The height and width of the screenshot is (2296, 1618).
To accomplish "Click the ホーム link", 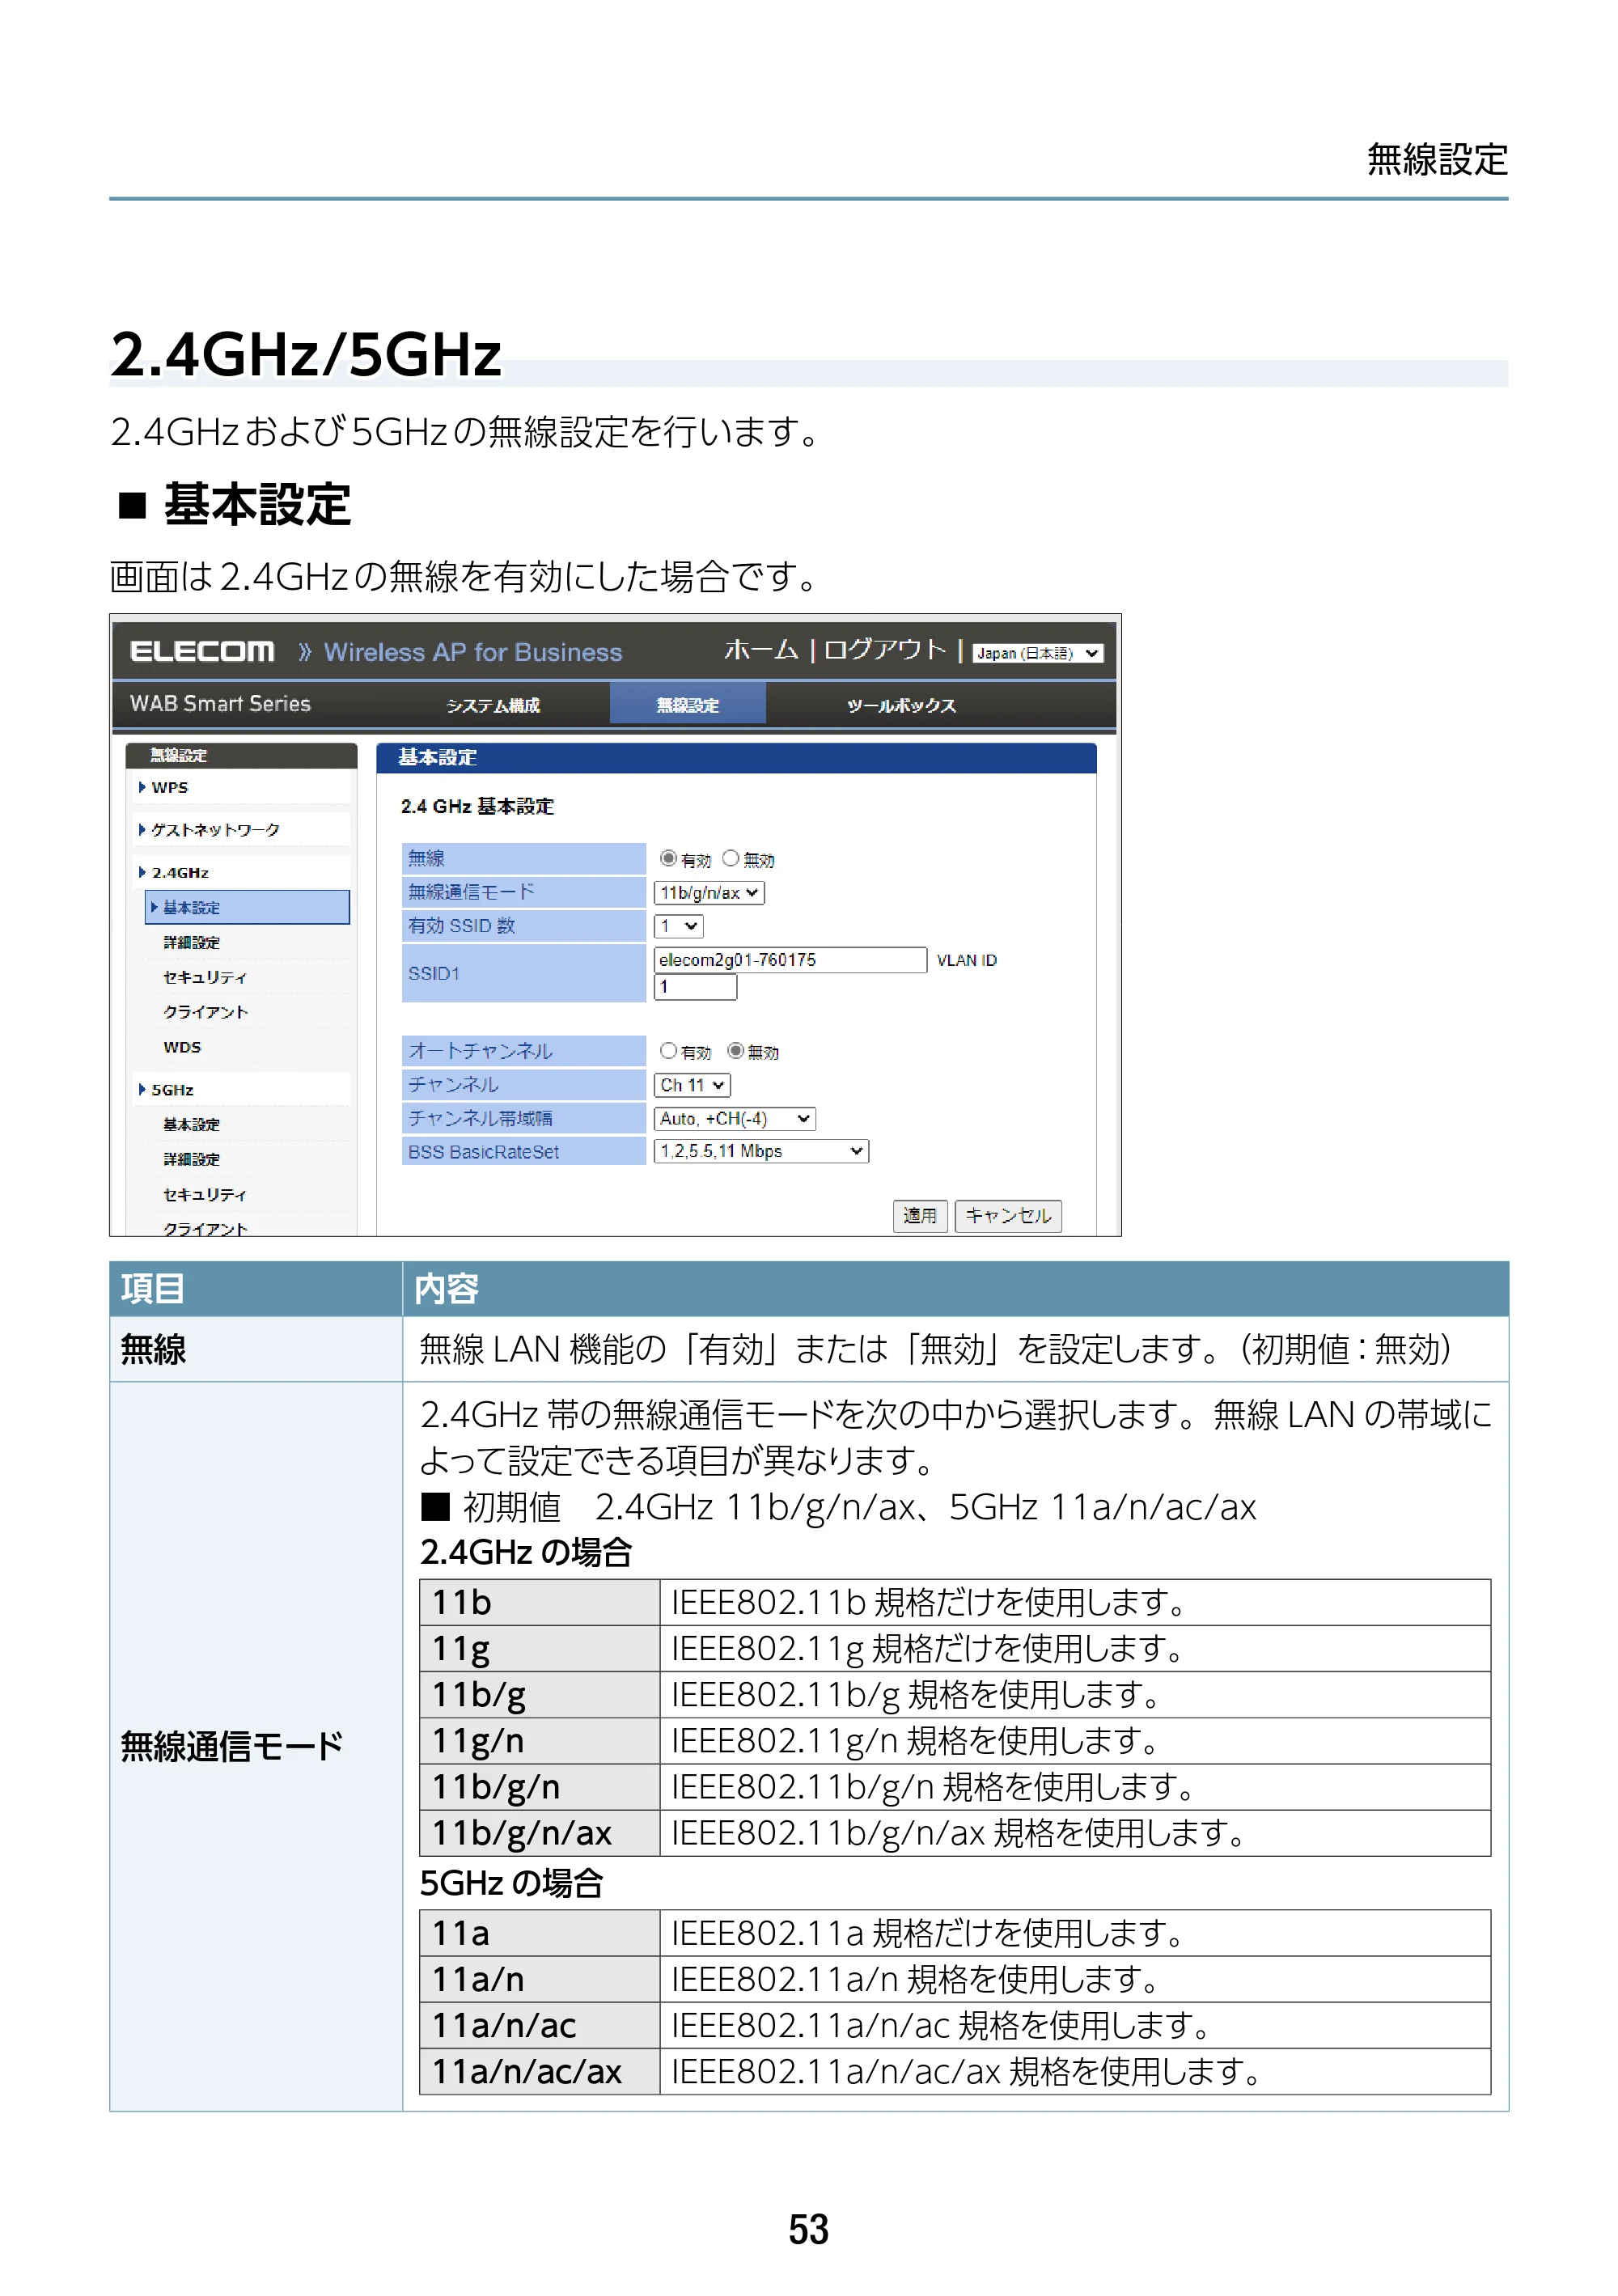I will [x=761, y=650].
